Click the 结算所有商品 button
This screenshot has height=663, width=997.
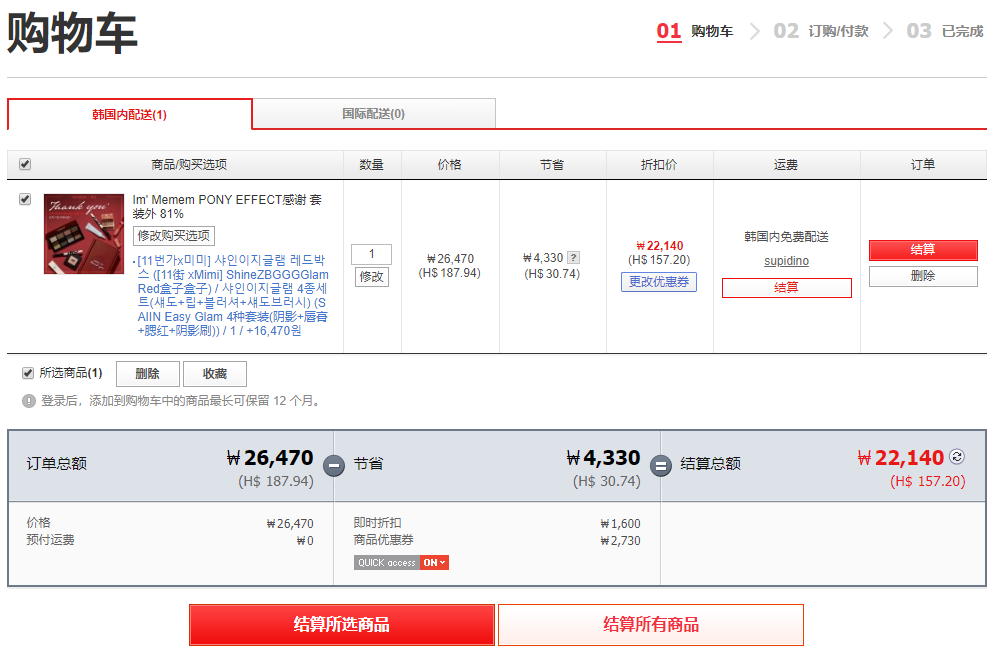pos(651,625)
